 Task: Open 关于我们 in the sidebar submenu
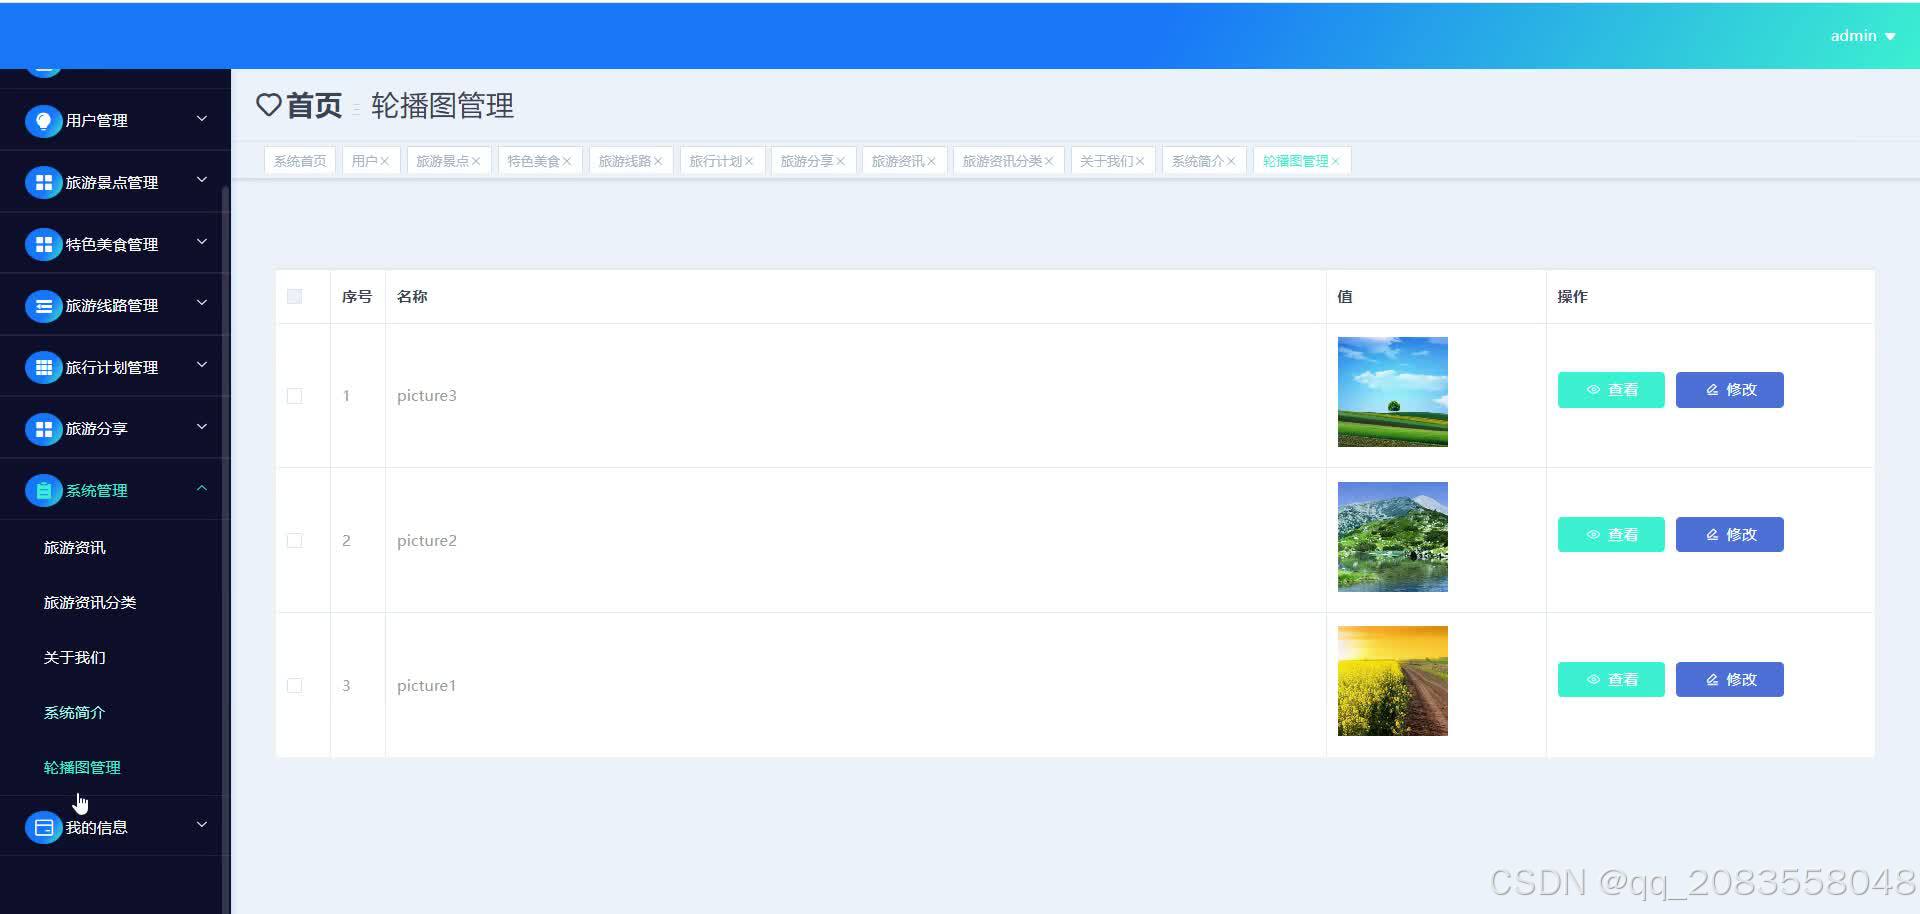click(75, 658)
